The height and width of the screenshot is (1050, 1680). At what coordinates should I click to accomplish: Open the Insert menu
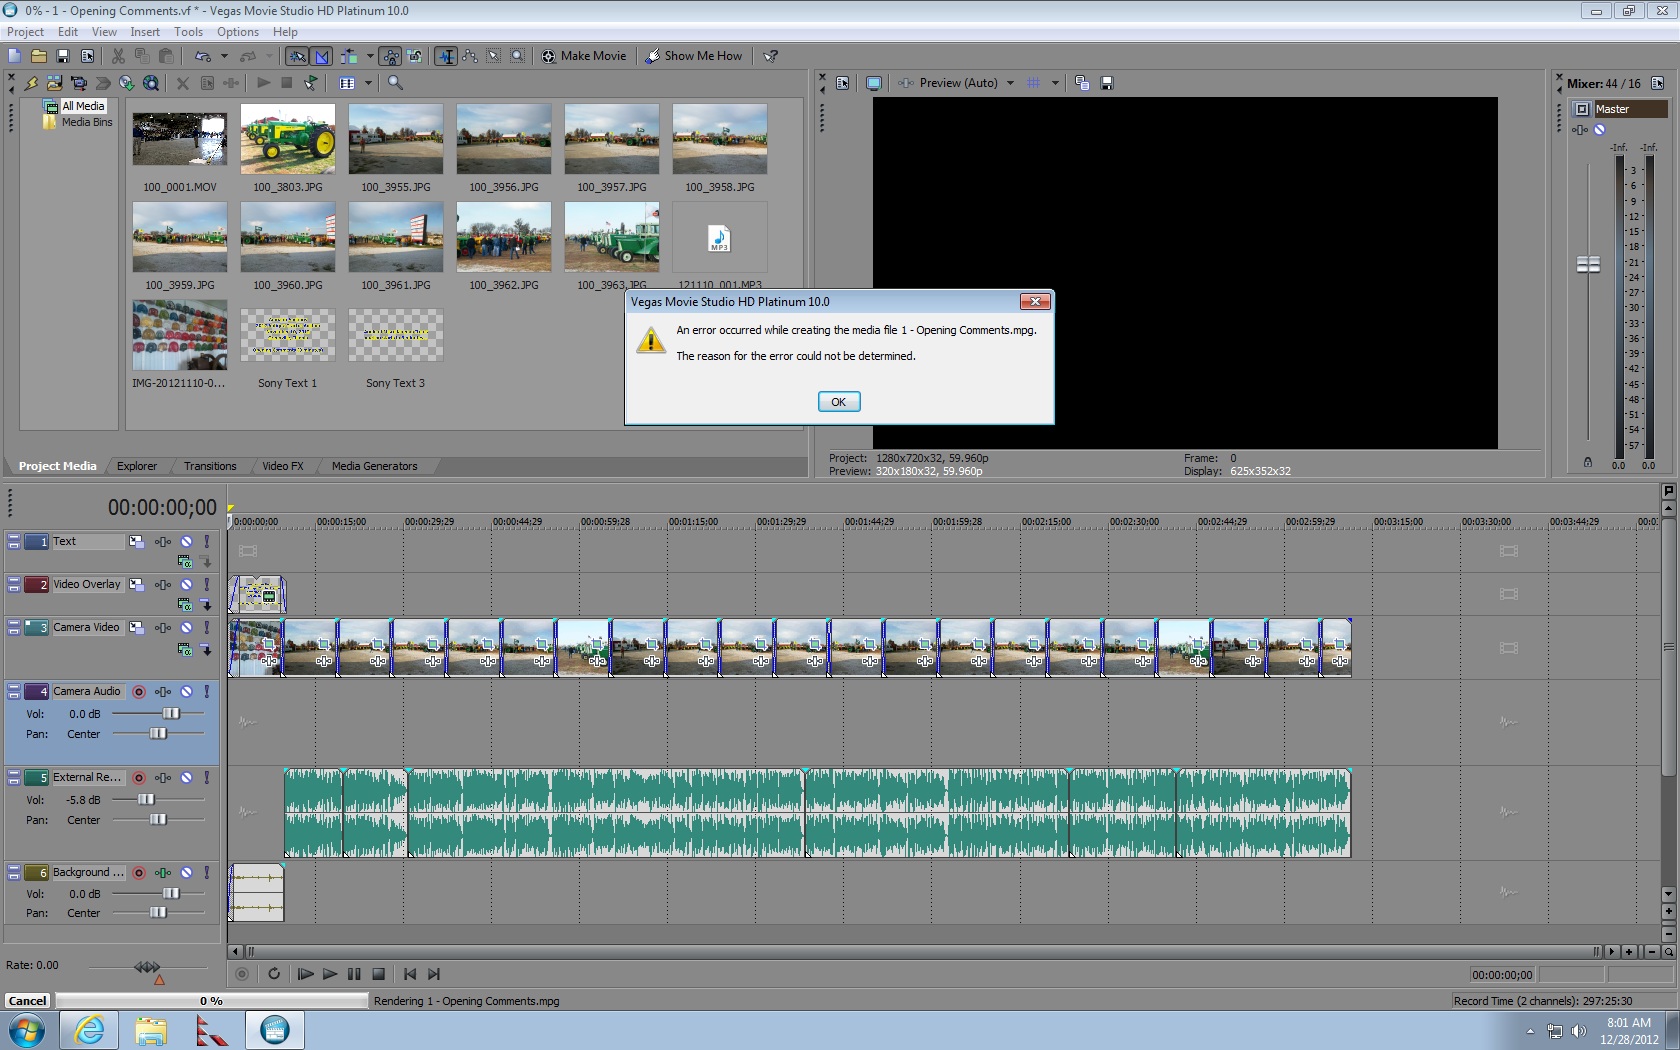[x=145, y=32]
